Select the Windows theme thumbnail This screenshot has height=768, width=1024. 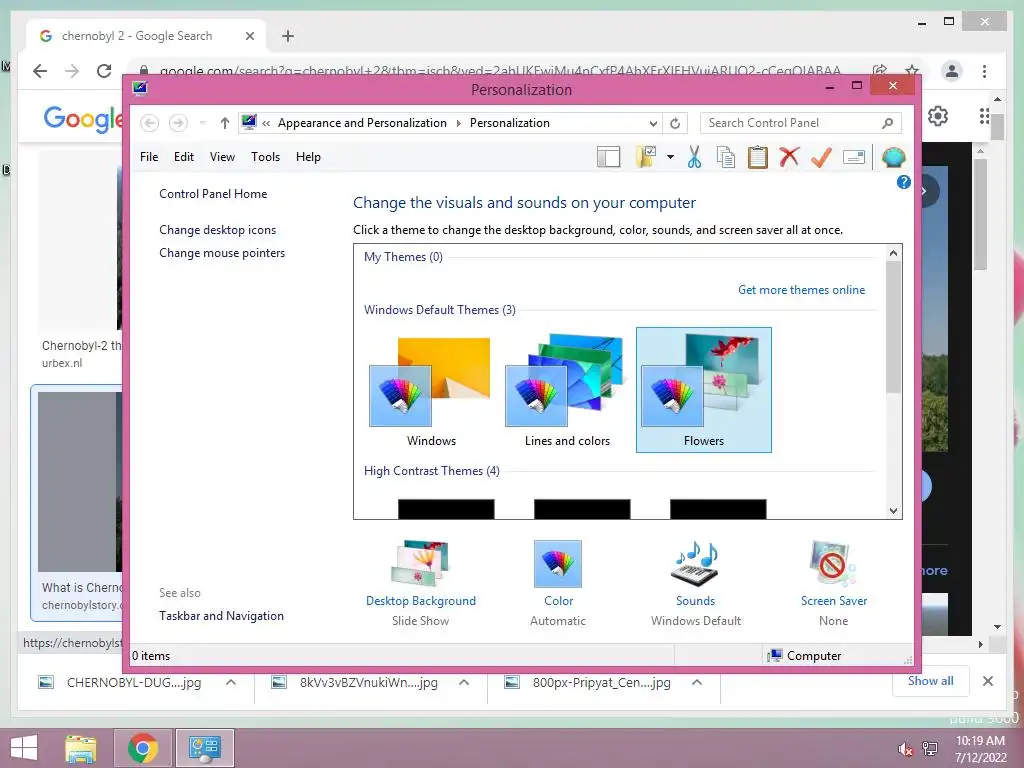[431, 391]
